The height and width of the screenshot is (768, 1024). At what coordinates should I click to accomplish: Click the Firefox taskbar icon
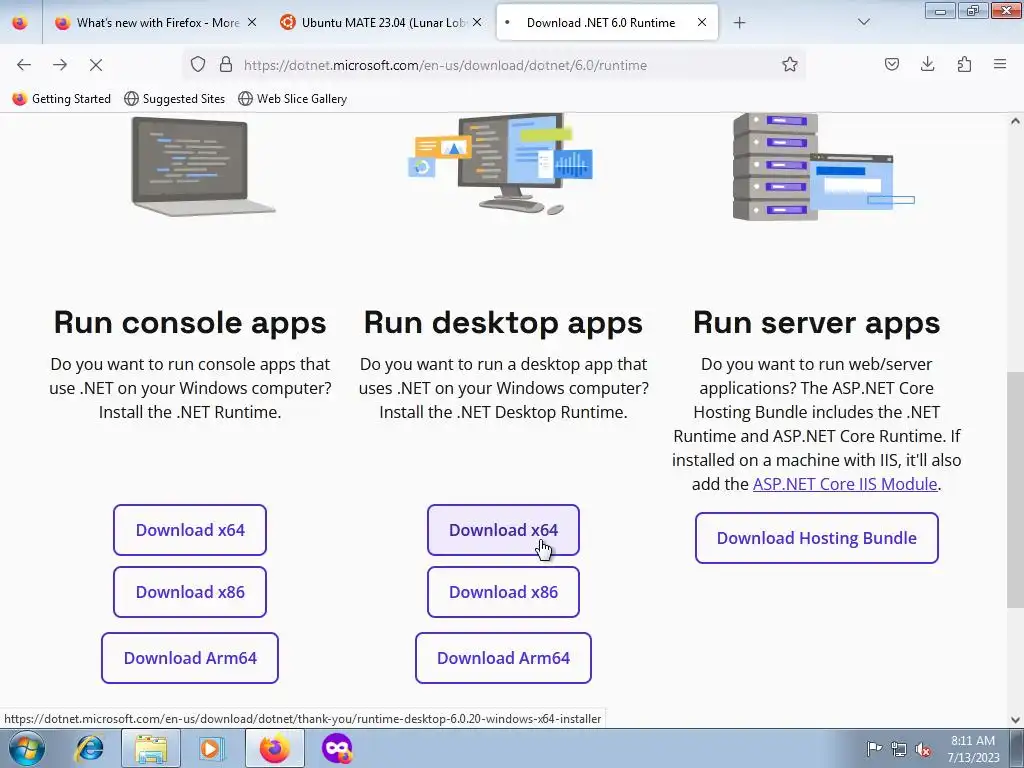pos(274,748)
